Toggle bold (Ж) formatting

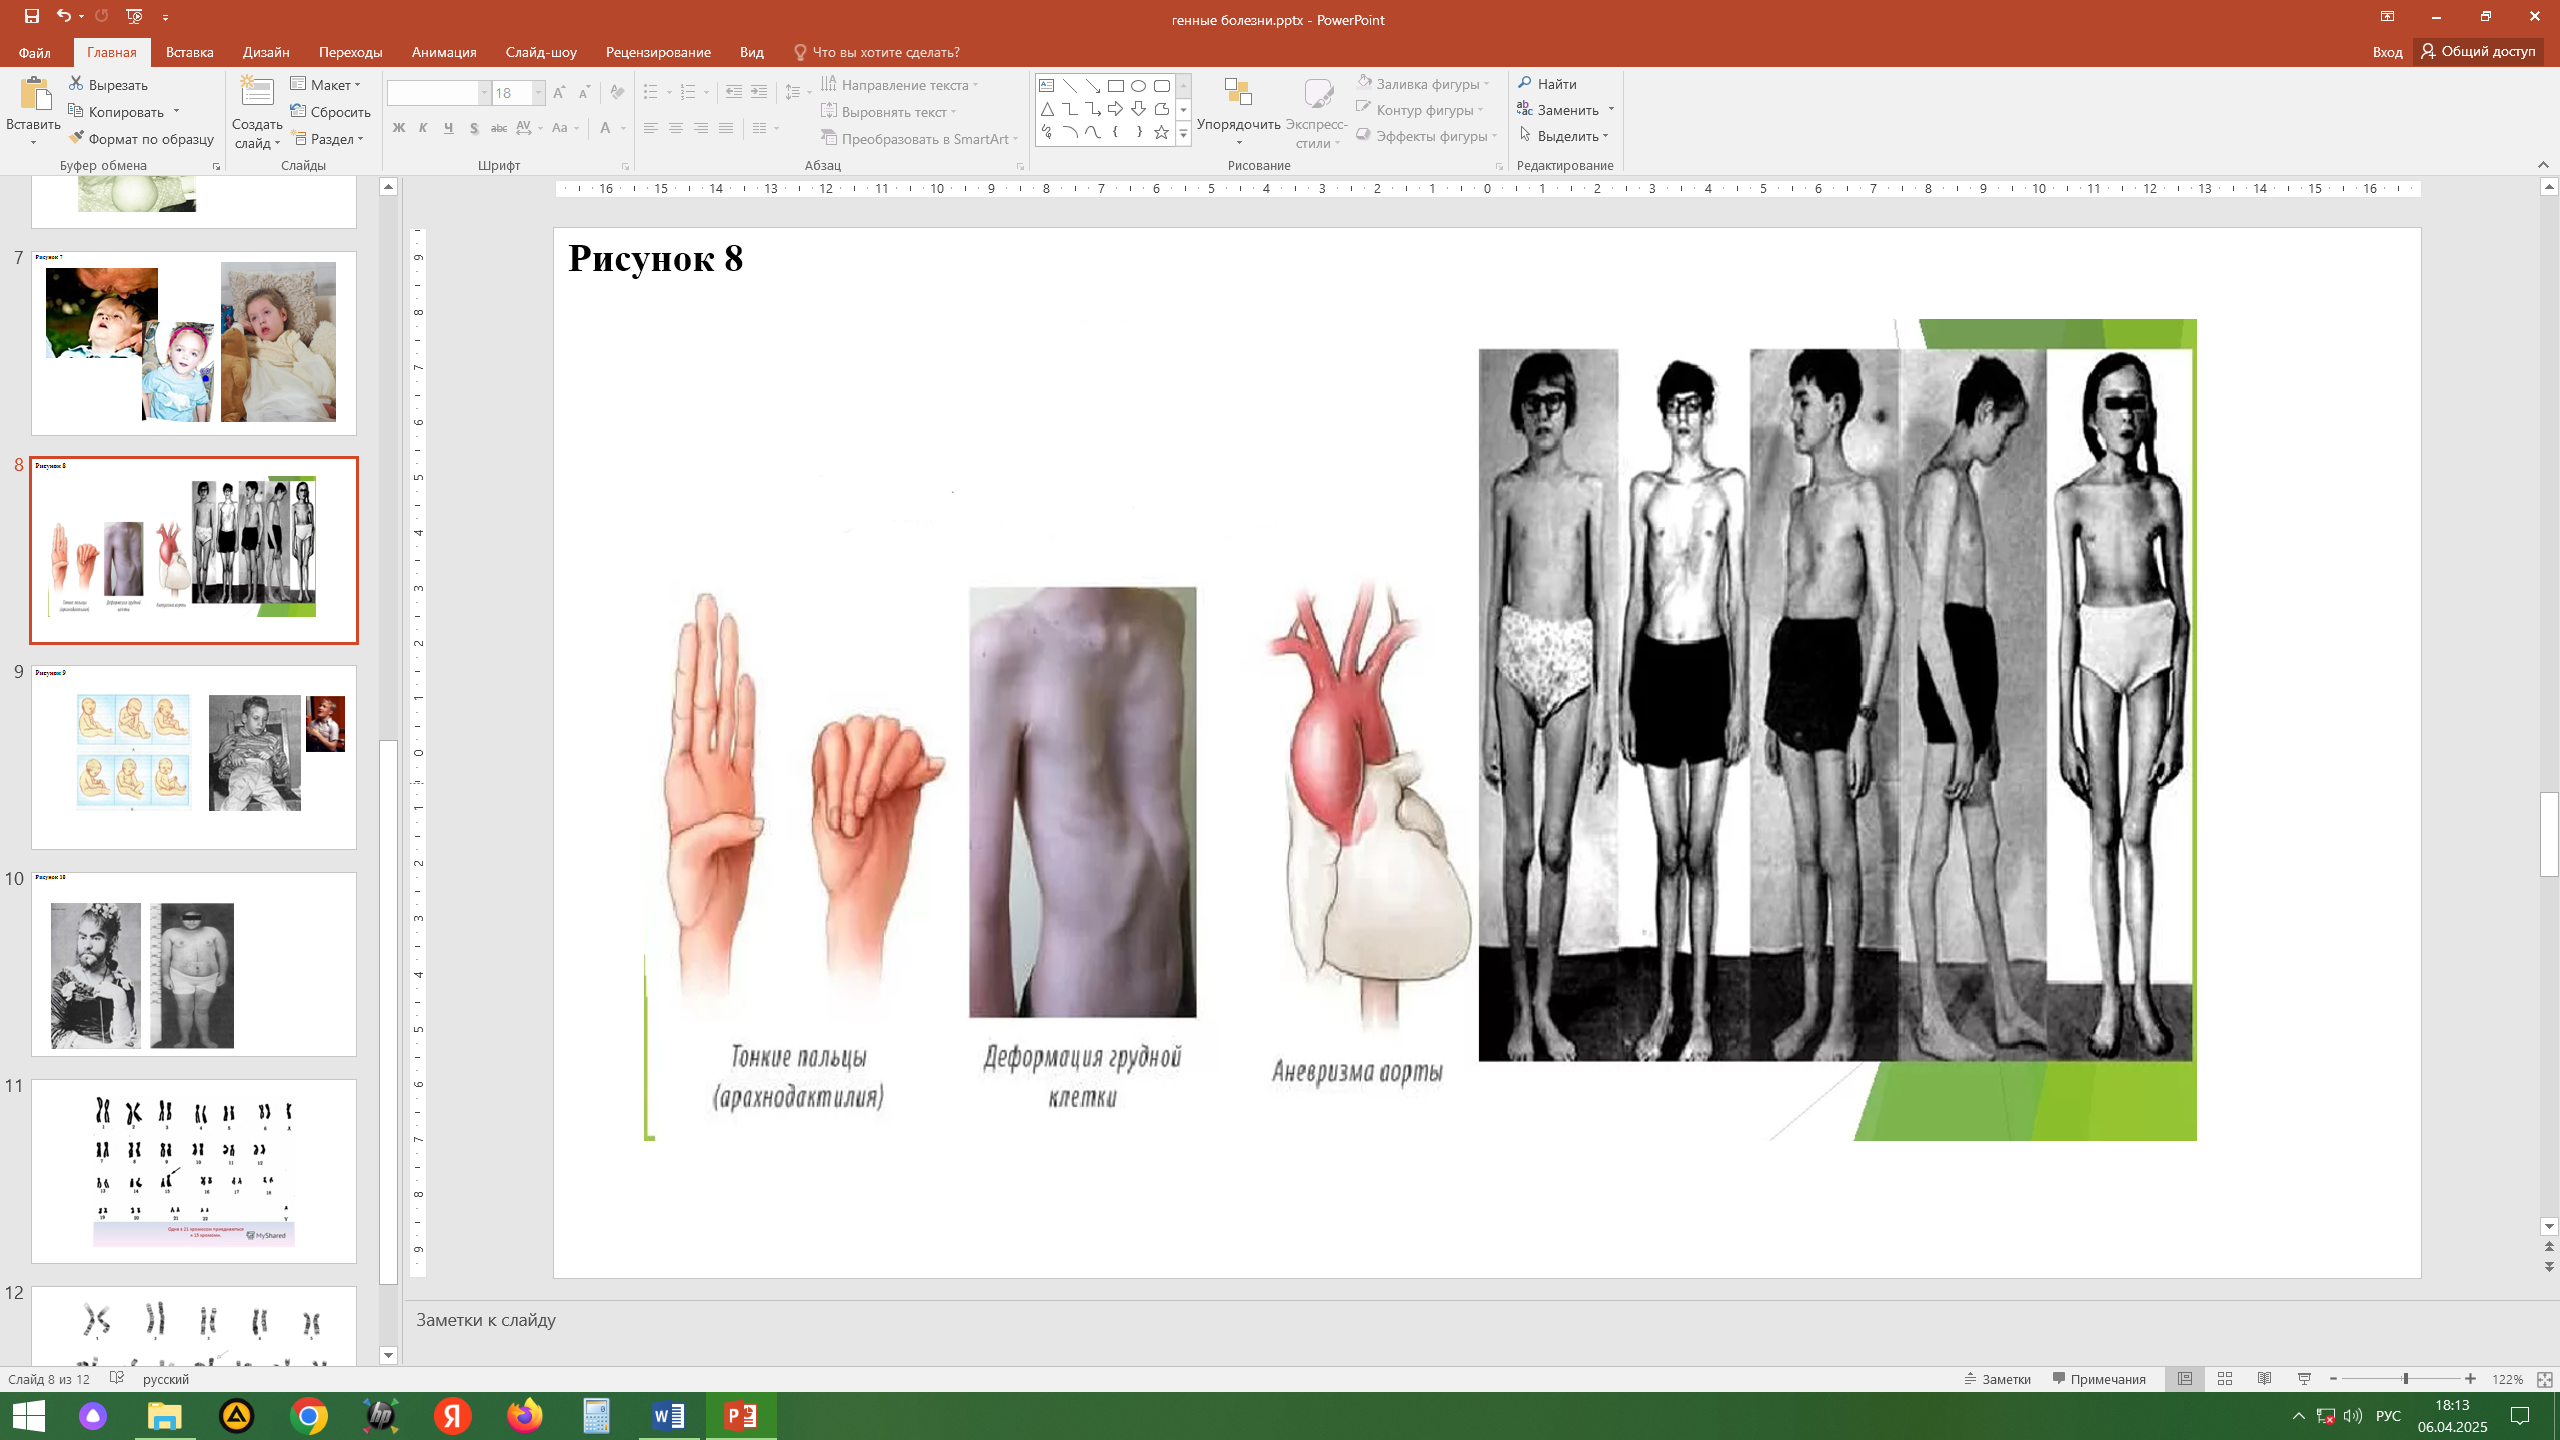pos(399,128)
